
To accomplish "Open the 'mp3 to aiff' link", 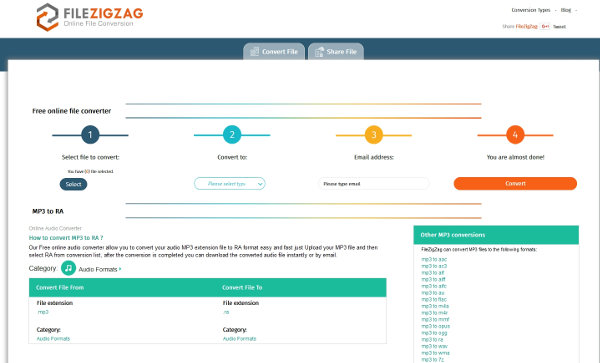I will point(433,279).
